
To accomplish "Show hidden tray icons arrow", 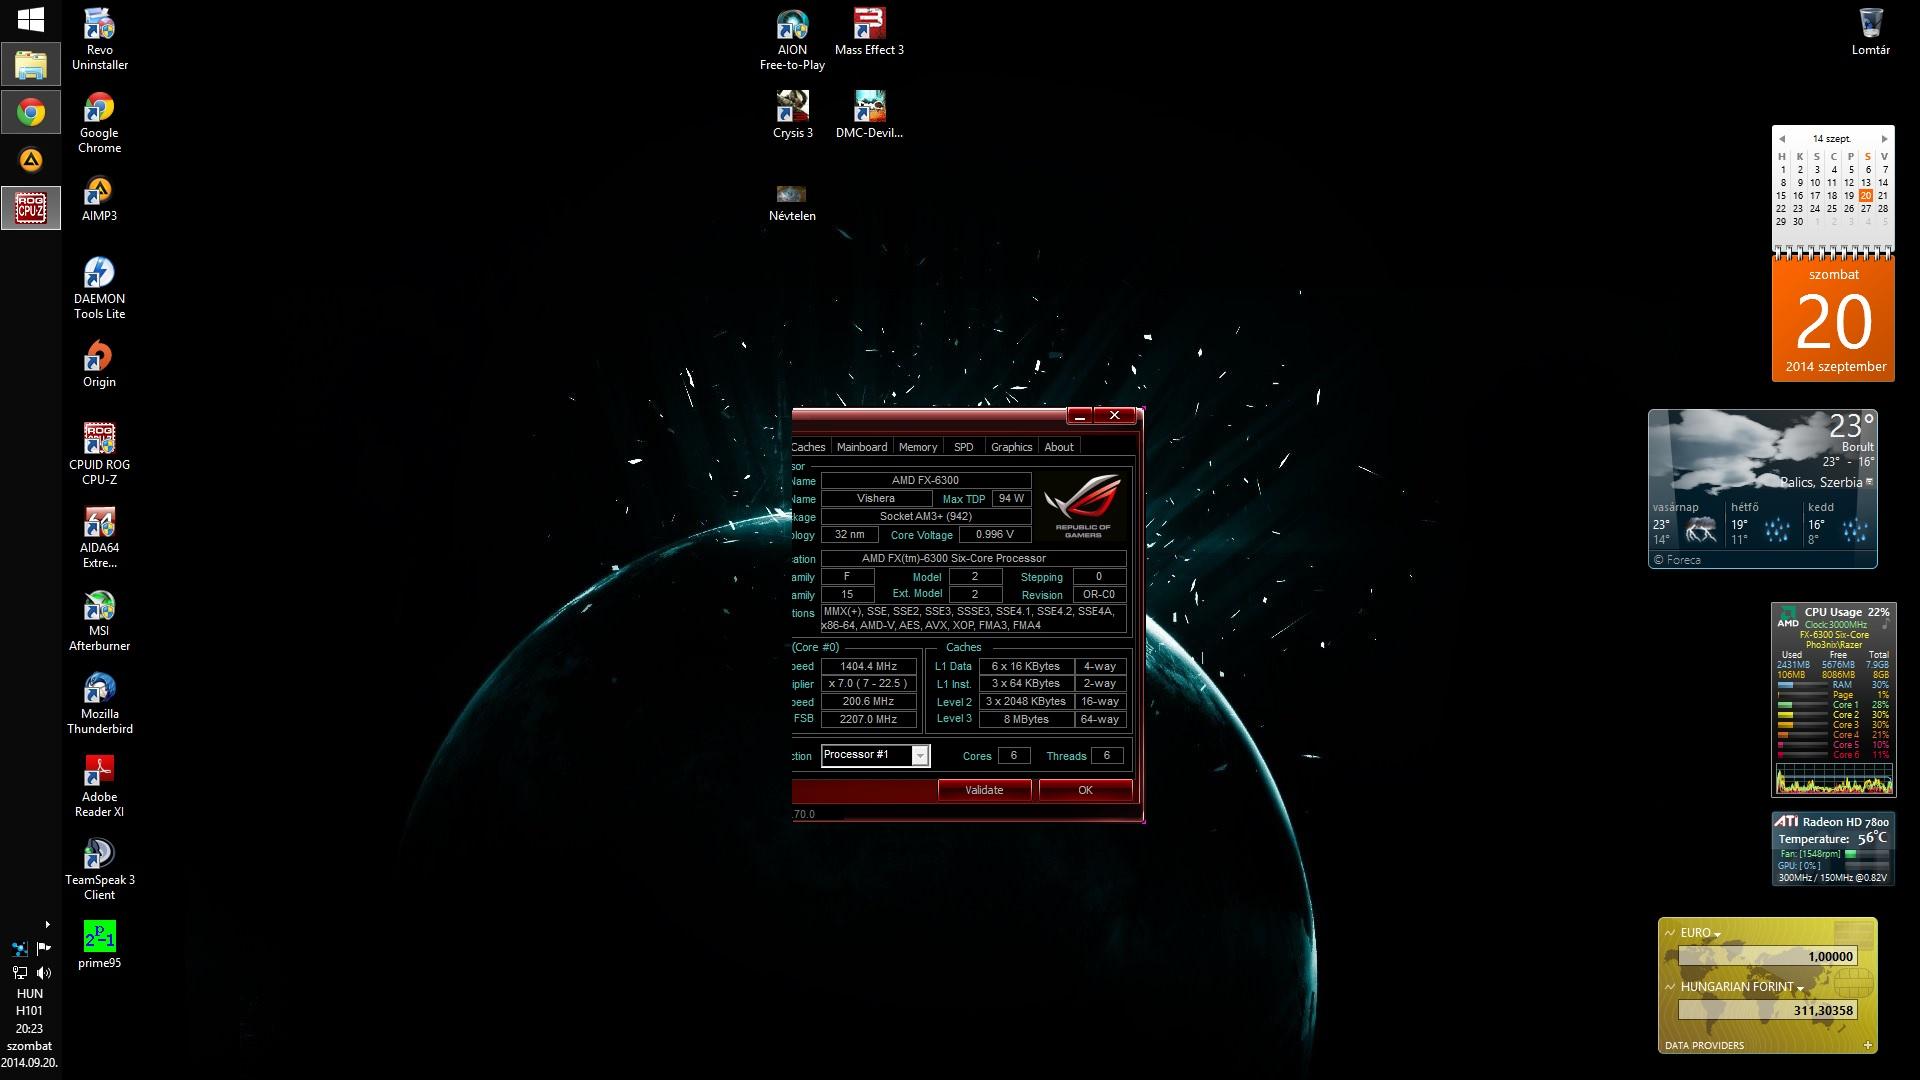I will 47,924.
